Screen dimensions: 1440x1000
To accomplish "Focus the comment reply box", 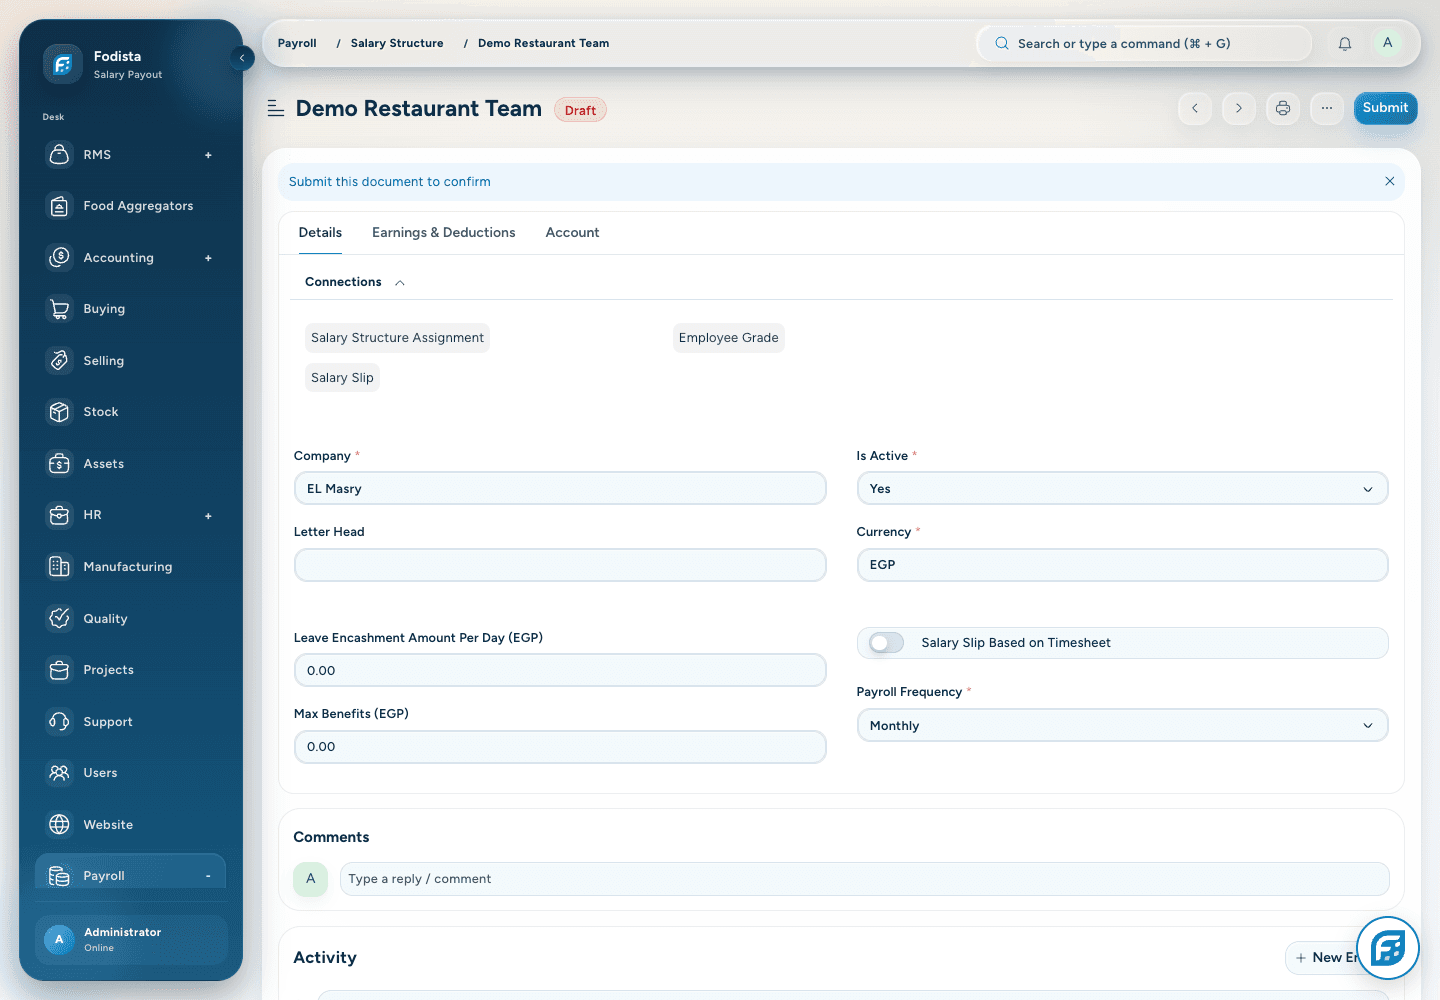I will tap(864, 879).
